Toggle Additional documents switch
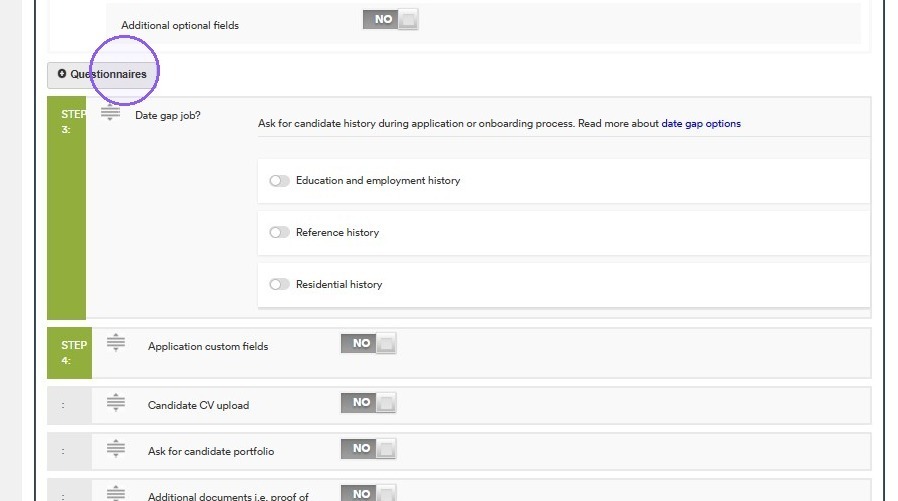 coord(368,493)
